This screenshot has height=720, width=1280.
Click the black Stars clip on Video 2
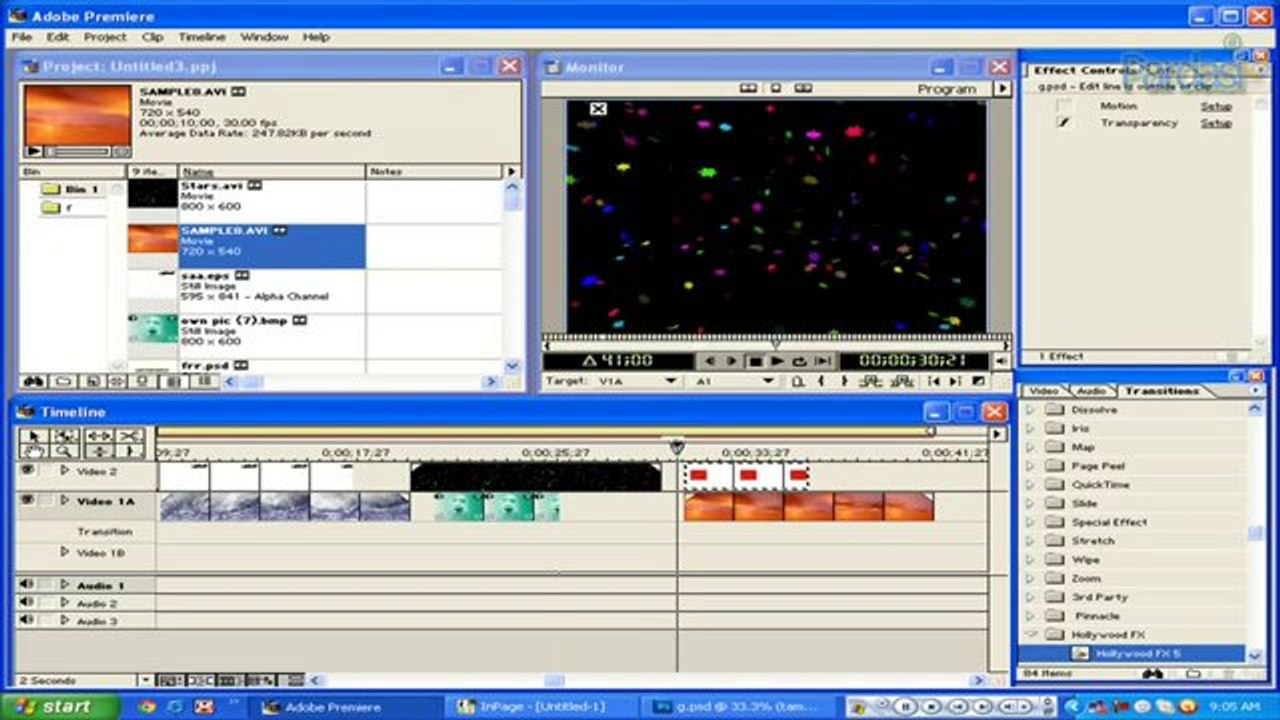click(536, 476)
